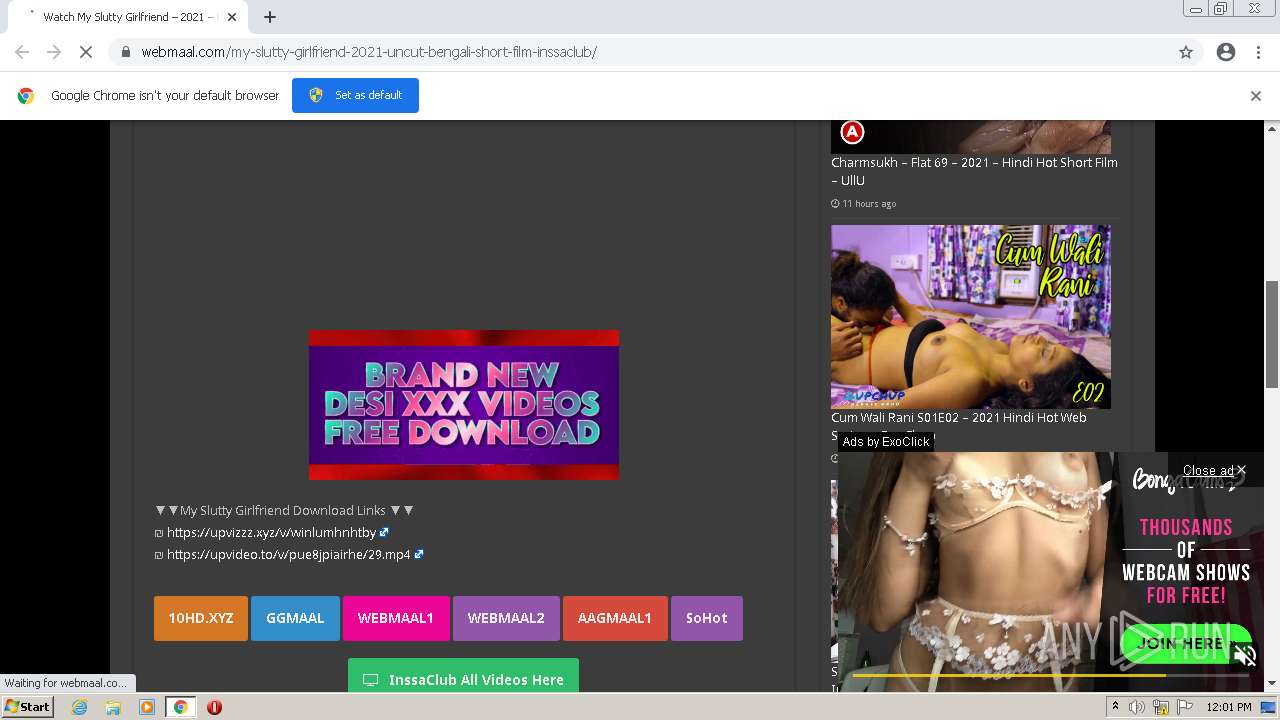This screenshot has height=720, width=1280.
Task: Dismiss the default browser info bar
Action: 1256,96
